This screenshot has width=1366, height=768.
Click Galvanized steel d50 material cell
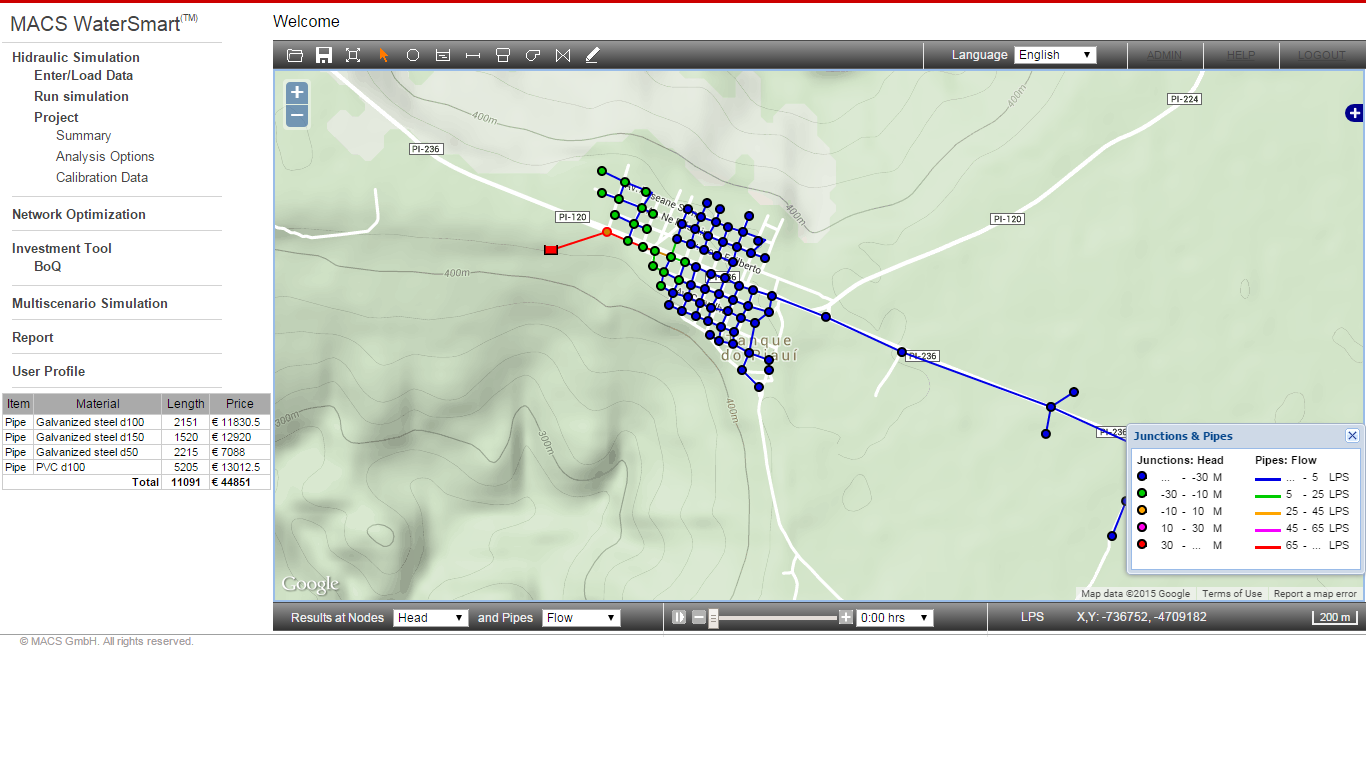[x=97, y=452]
